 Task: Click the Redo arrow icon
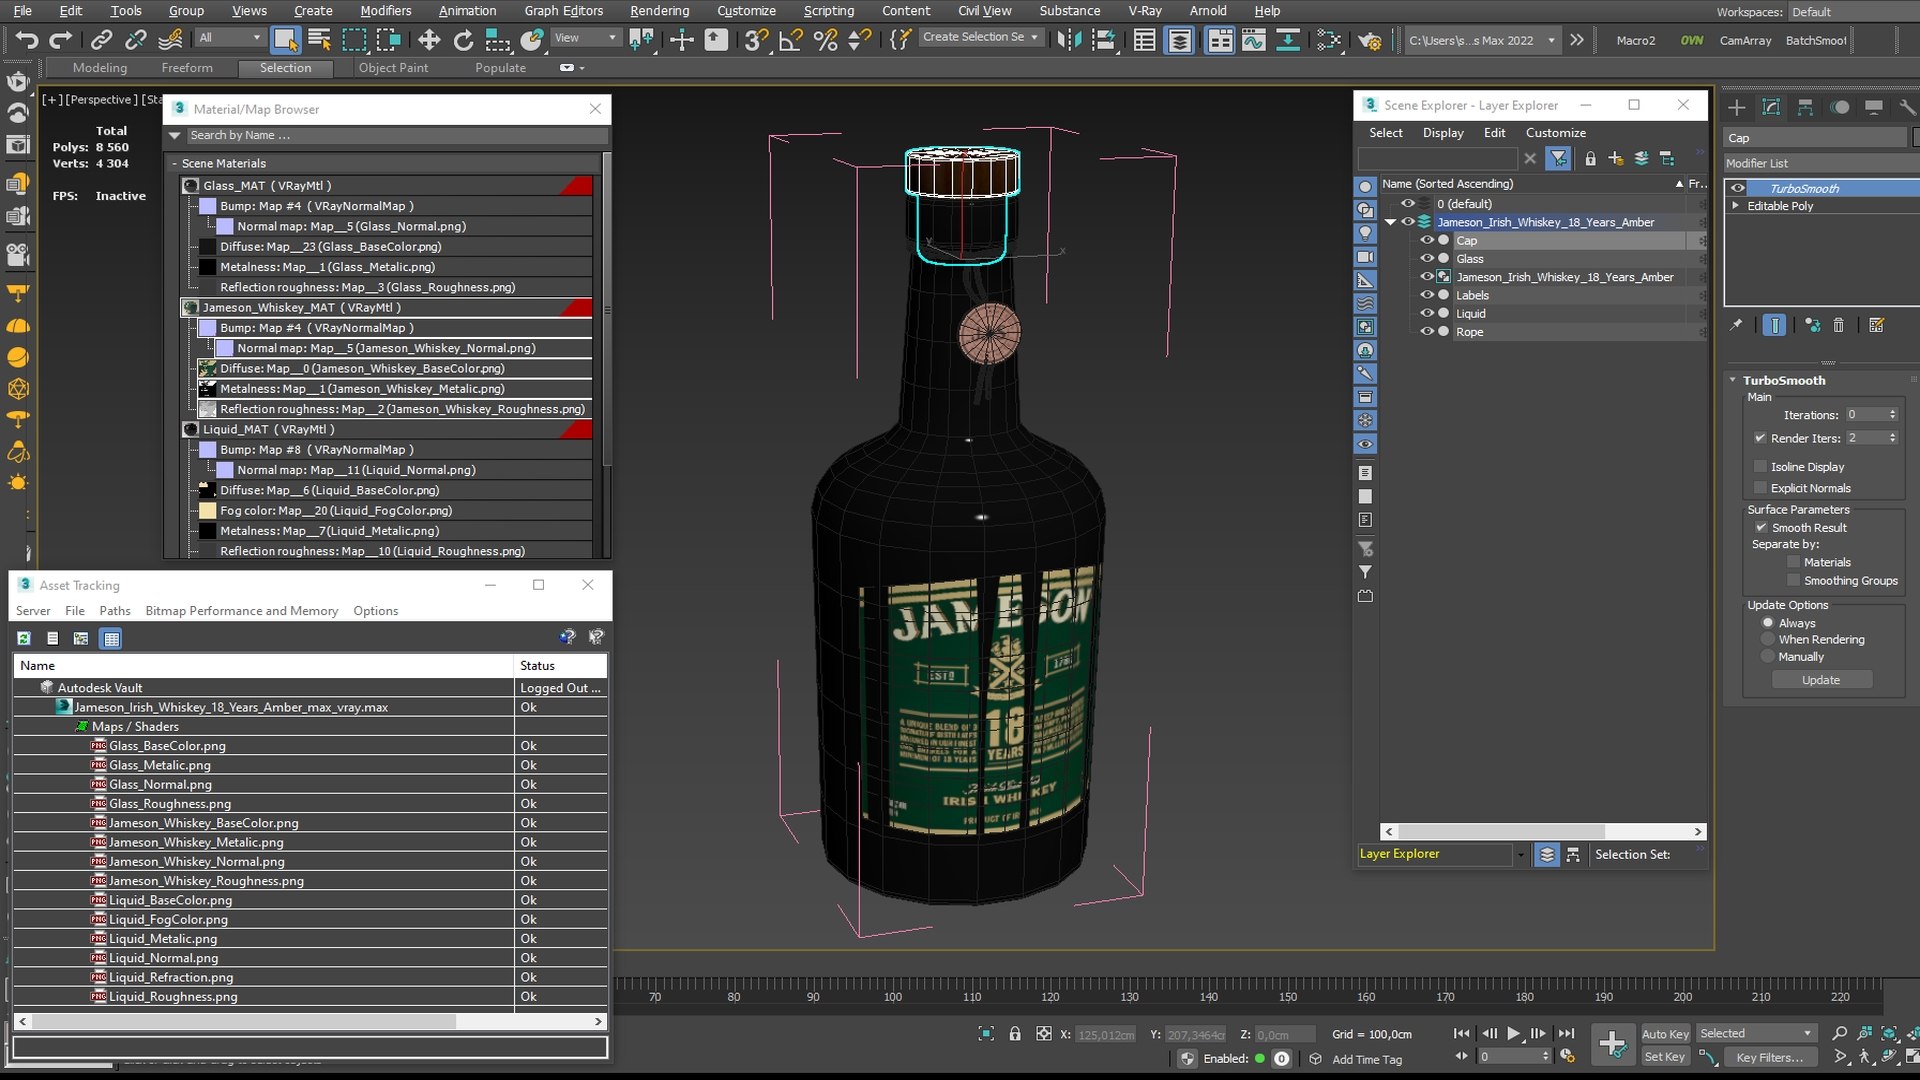[x=61, y=40]
